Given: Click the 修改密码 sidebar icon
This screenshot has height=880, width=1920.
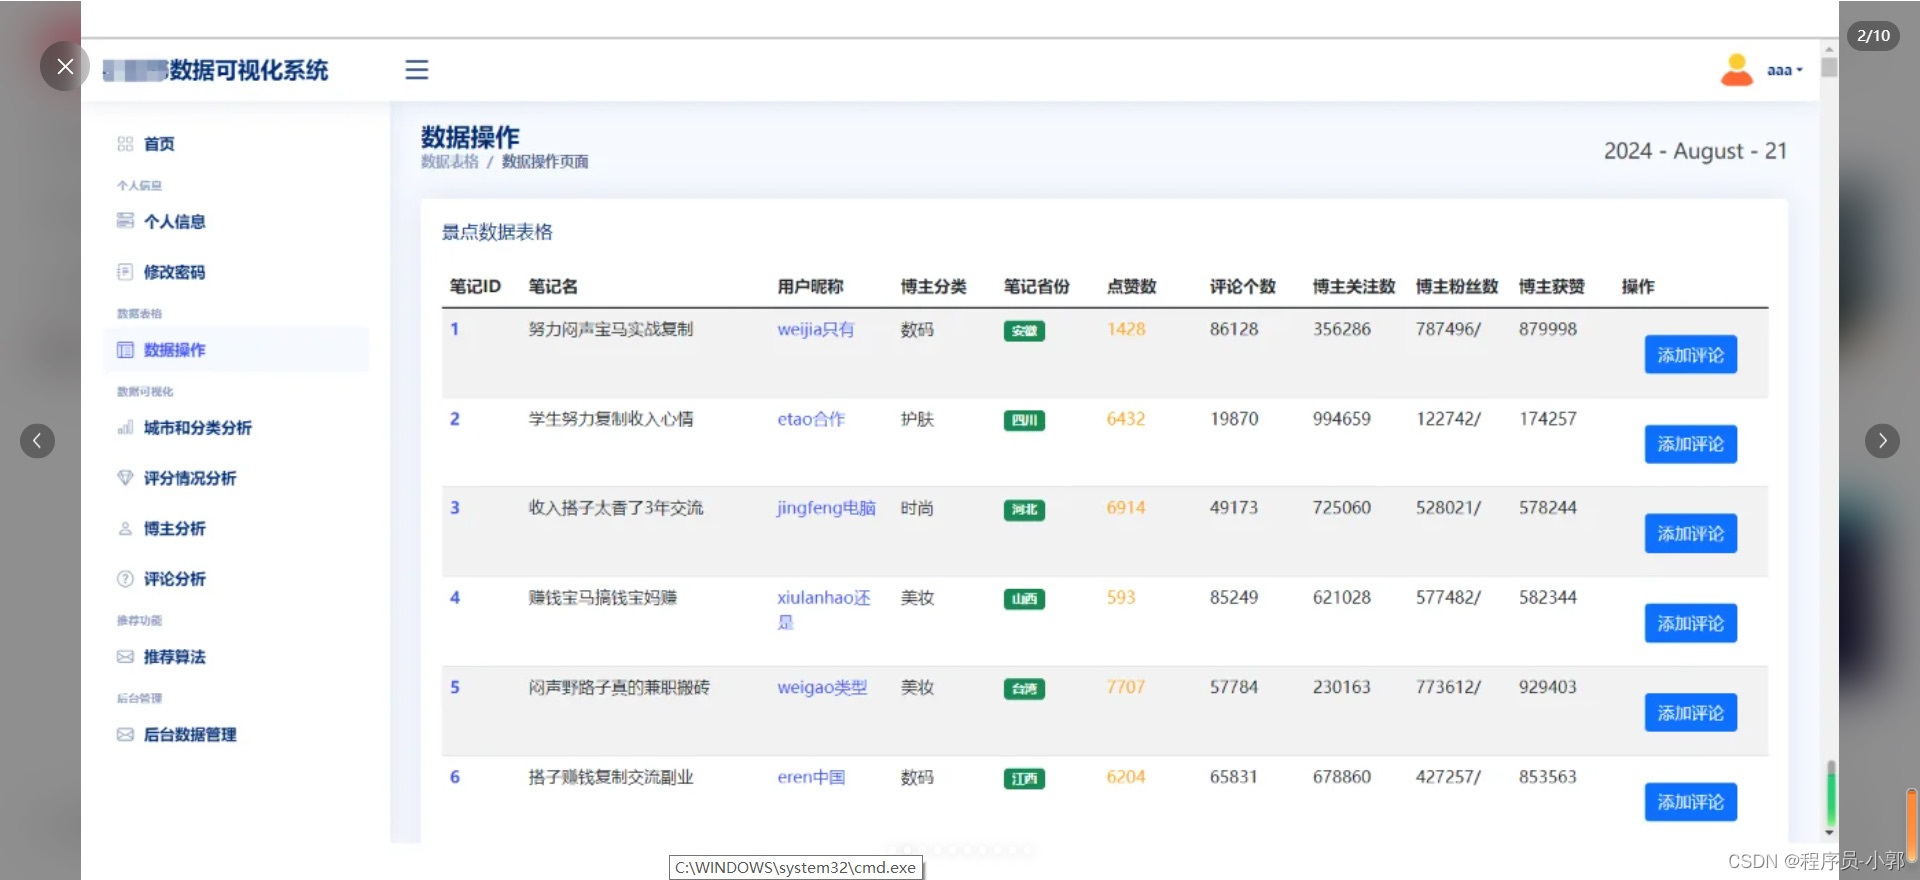Looking at the screenshot, I should pyautogui.click(x=125, y=272).
